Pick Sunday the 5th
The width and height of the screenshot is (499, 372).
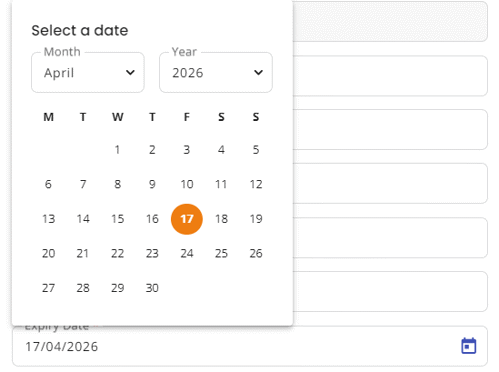pyautogui.click(x=256, y=150)
